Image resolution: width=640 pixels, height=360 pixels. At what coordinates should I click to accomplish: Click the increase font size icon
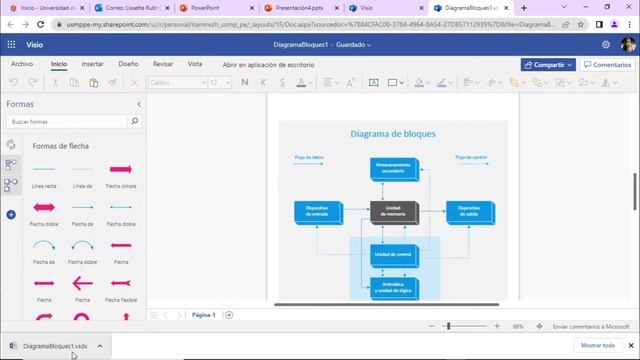click(x=351, y=82)
